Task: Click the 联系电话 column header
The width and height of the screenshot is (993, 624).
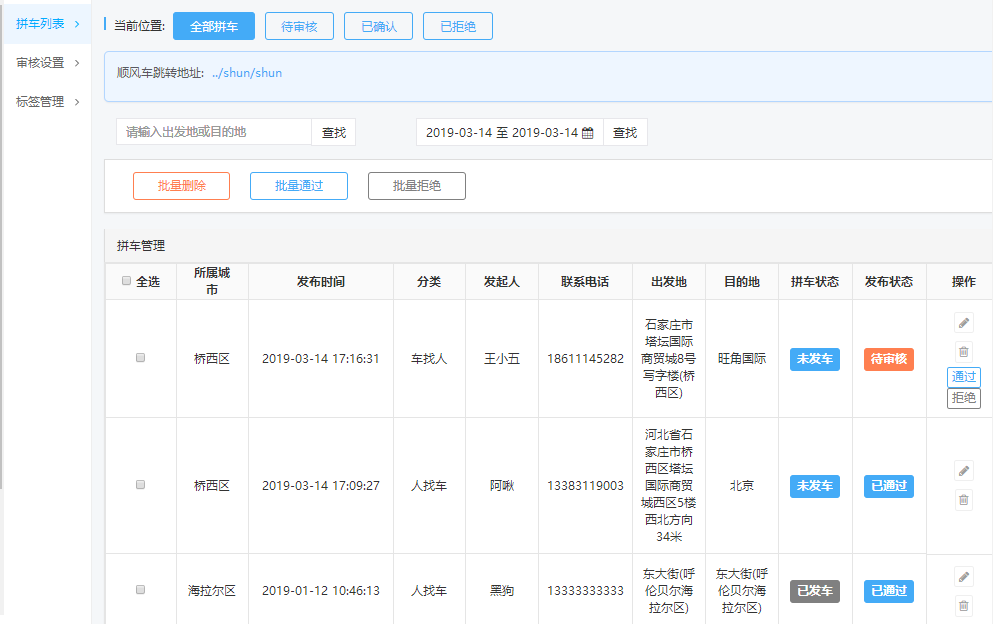Action: (x=585, y=281)
